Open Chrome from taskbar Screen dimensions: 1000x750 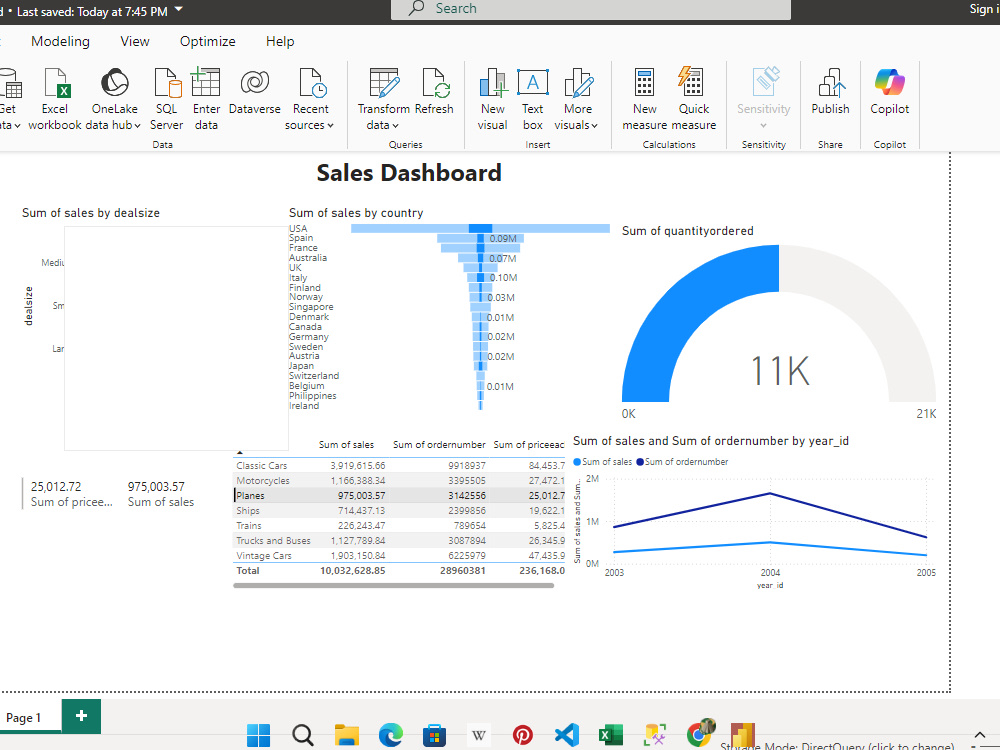pyautogui.click(x=700, y=733)
